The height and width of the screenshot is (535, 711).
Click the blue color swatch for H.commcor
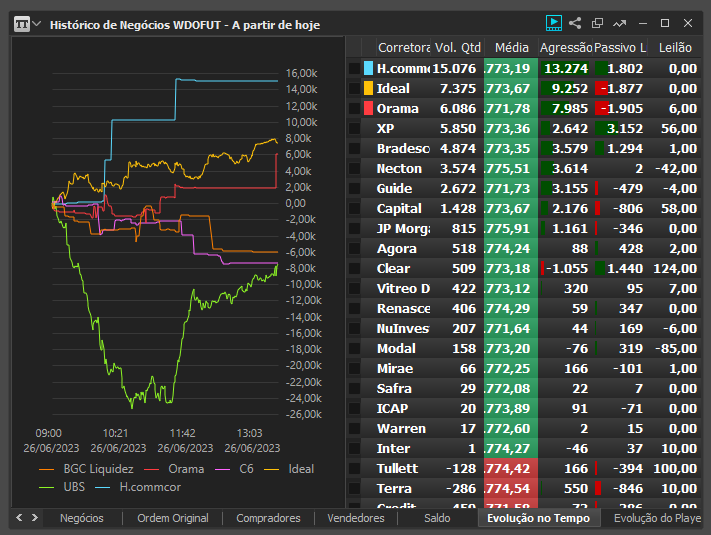pyautogui.click(x=368, y=68)
